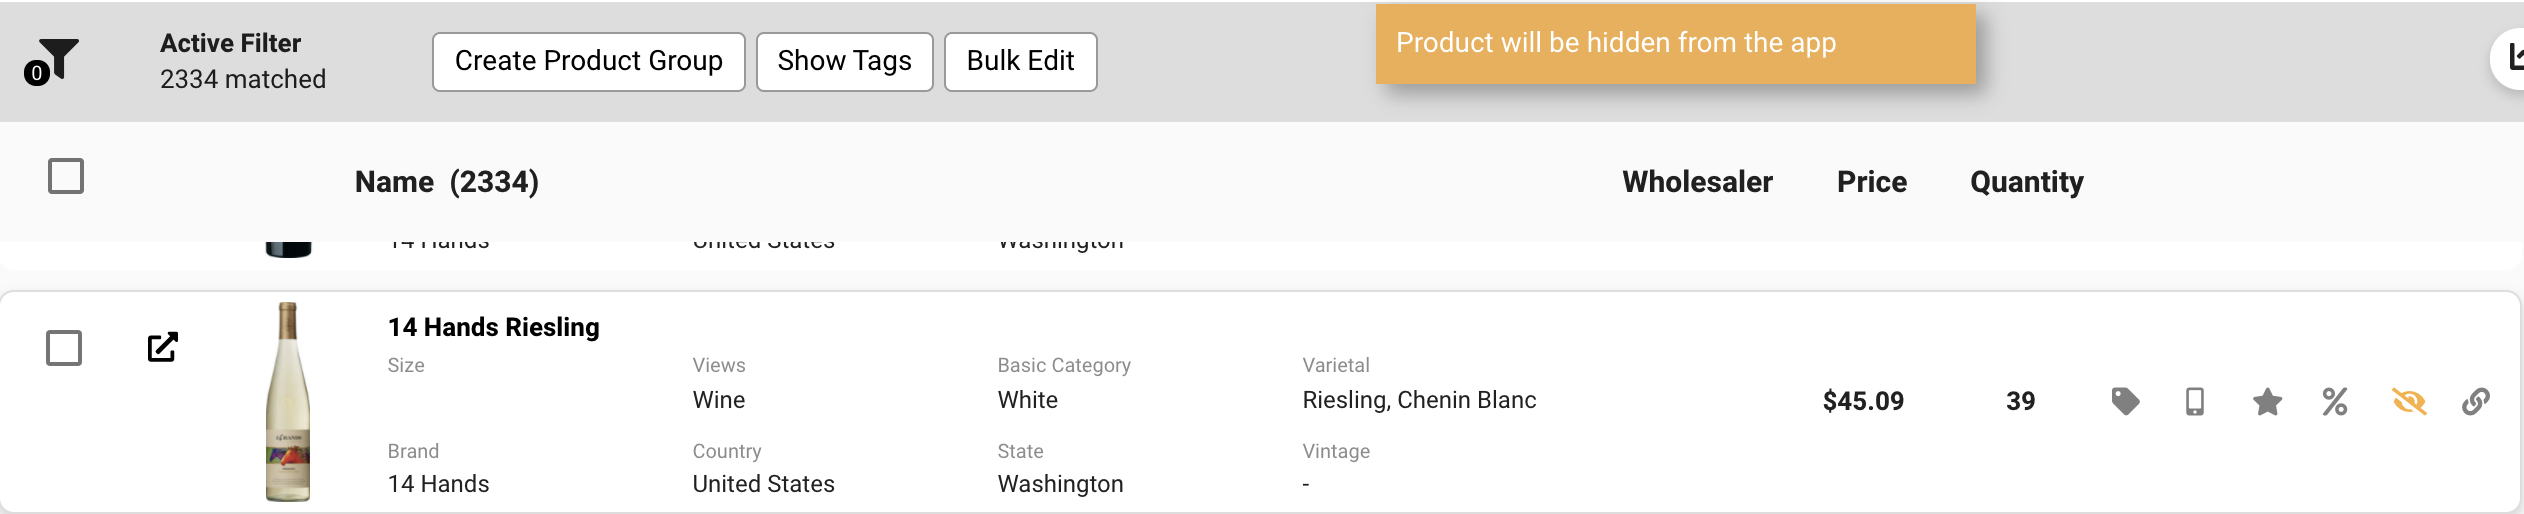This screenshot has width=2524, height=514.
Task: Click the percent discount icon in the Riesling row
Action: (x=2335, y=401)
